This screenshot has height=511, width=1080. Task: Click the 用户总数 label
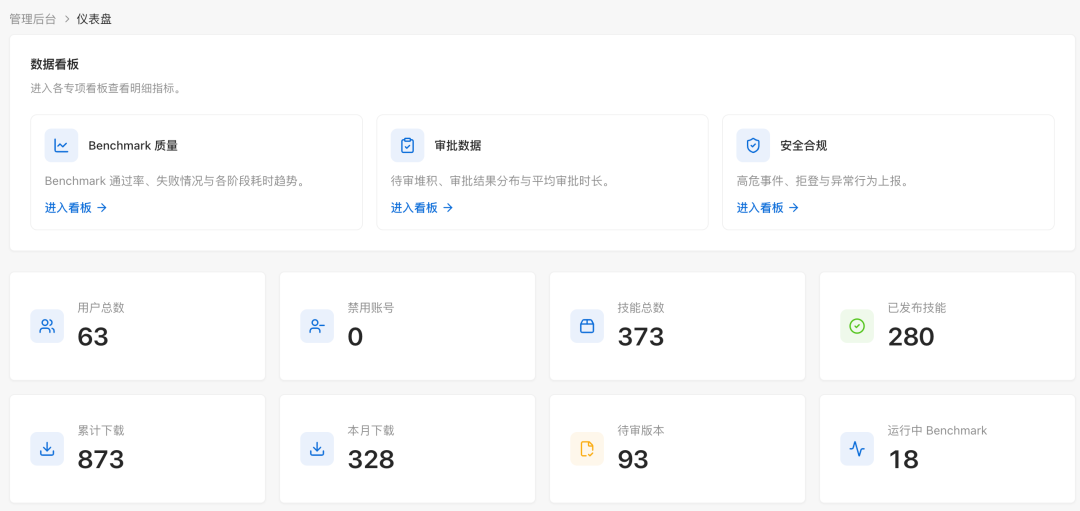point(101,308)
